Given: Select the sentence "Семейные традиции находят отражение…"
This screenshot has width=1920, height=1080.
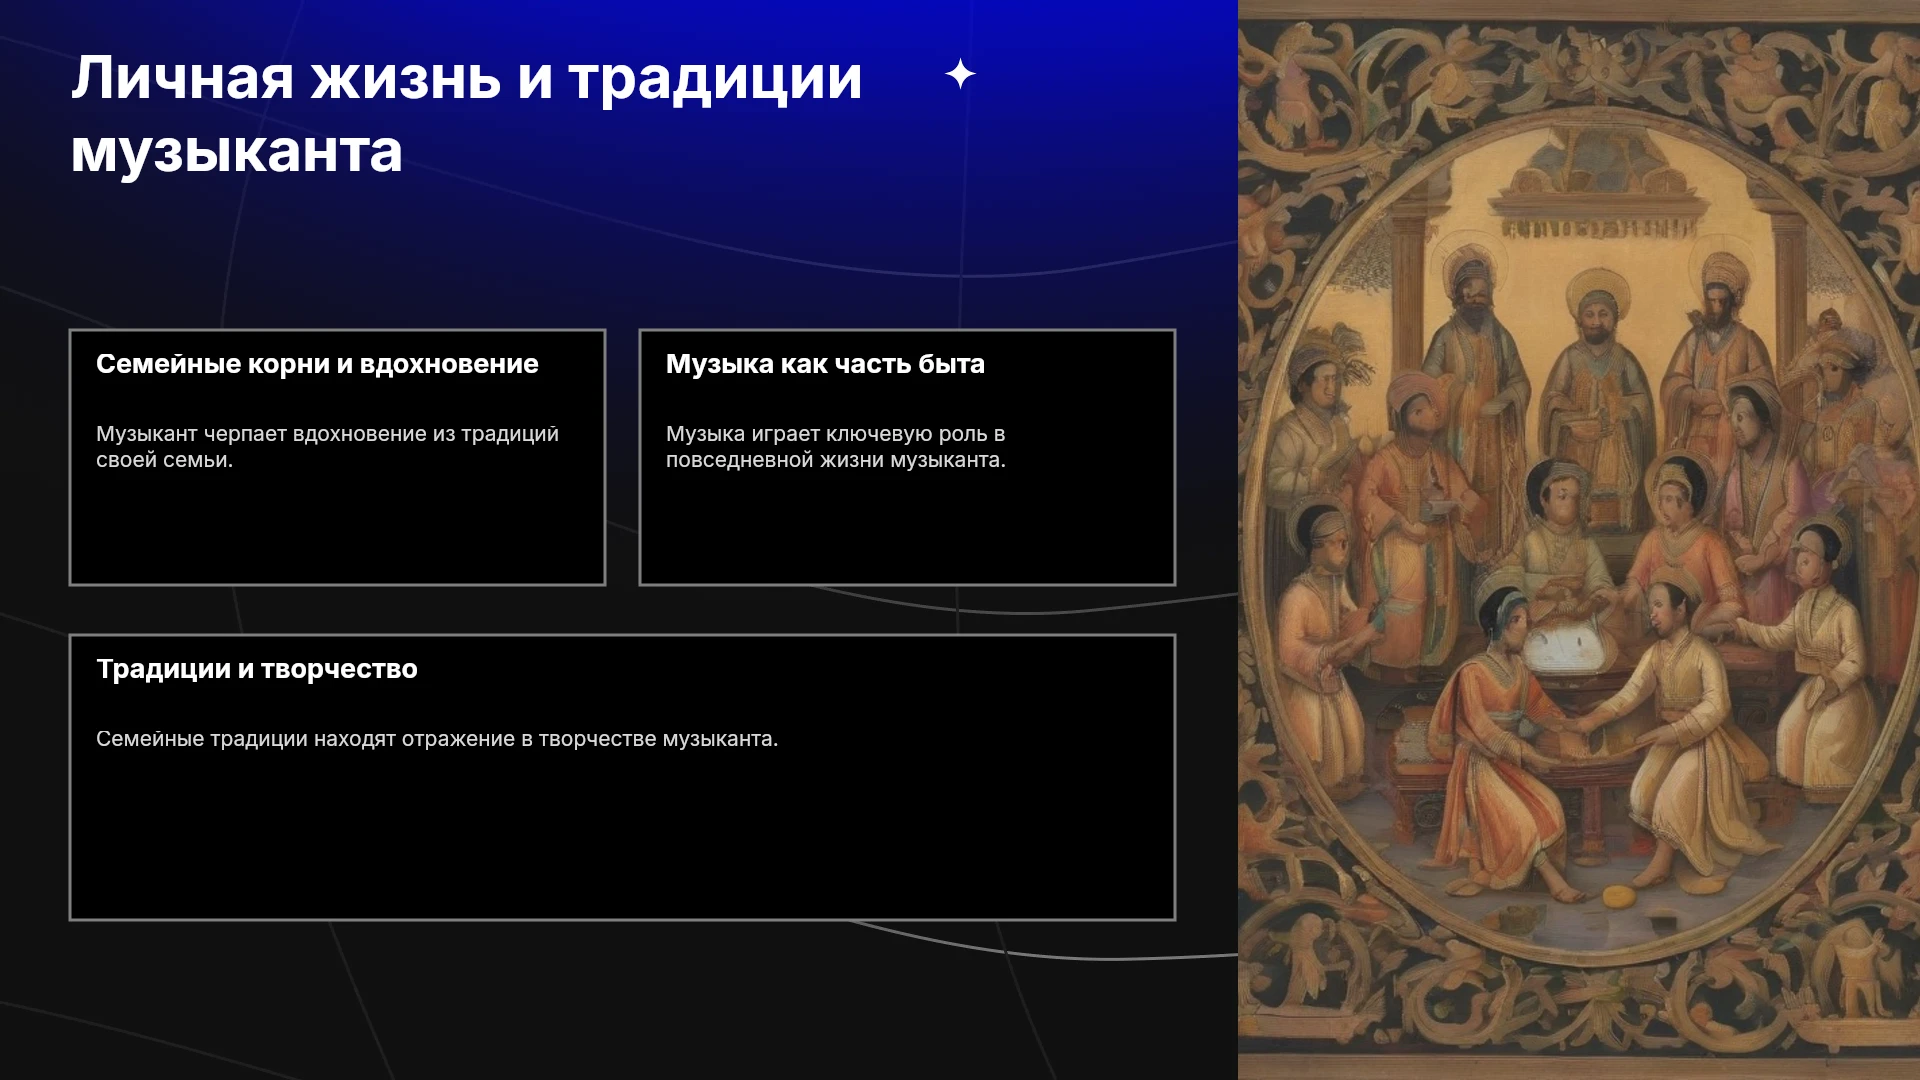Looking at the screenshot, I should coord(437,739).
